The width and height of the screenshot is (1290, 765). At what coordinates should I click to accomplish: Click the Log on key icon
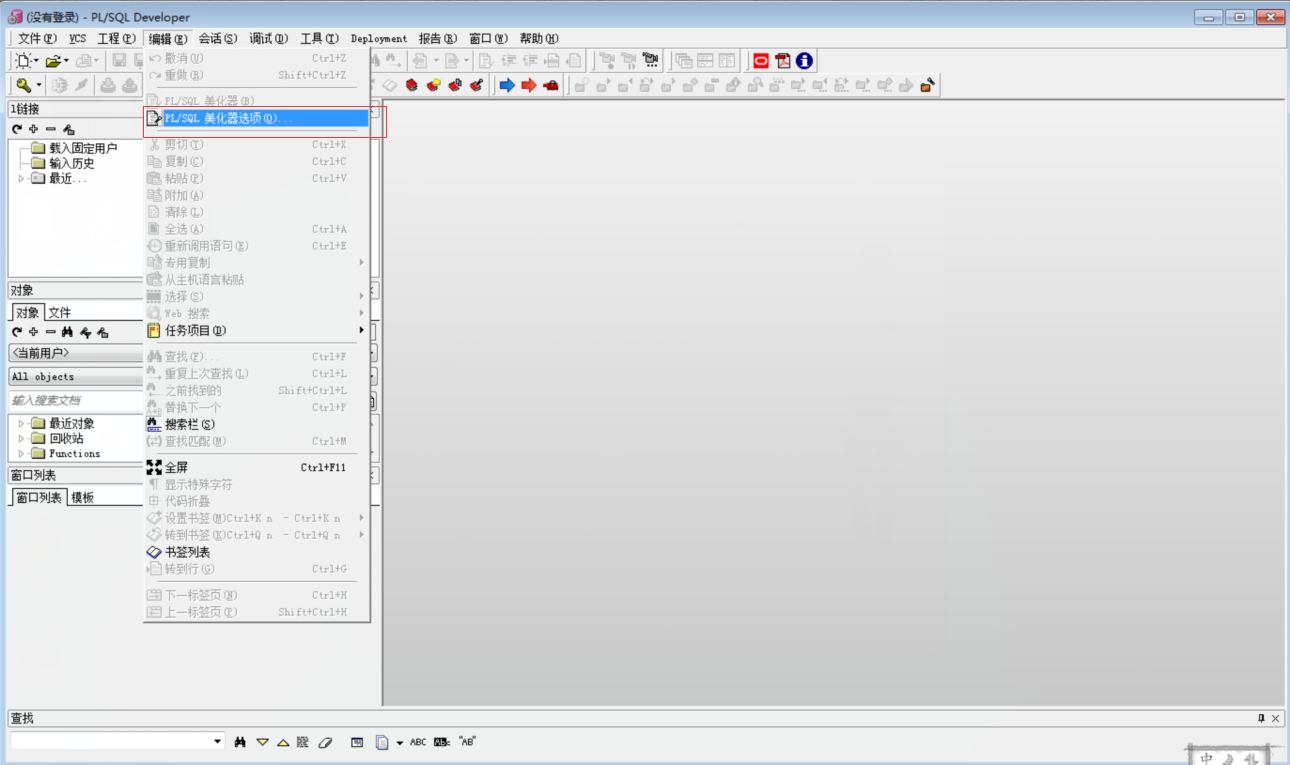click(23, 86)
